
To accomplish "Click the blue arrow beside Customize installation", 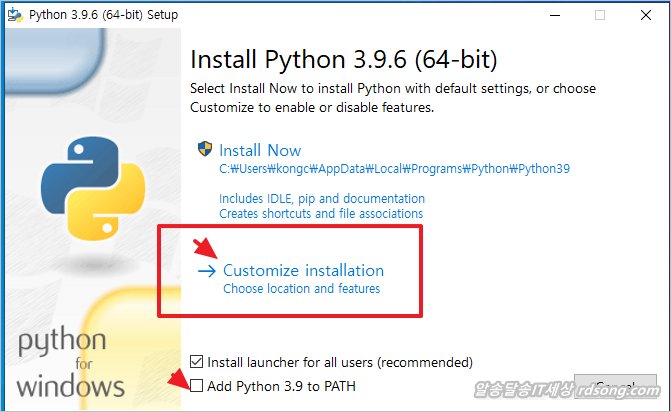I will pos(208,271).
